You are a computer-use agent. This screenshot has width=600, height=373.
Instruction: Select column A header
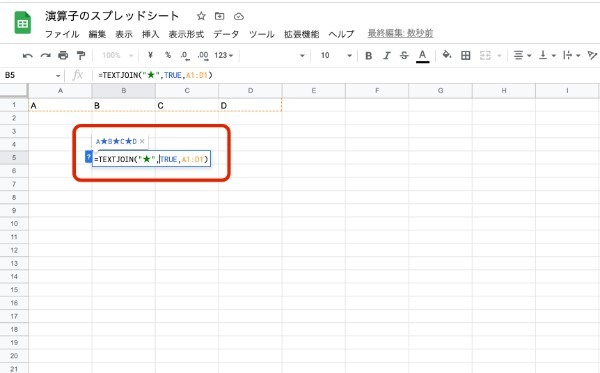pyautogui.click(x=60, y=91)
